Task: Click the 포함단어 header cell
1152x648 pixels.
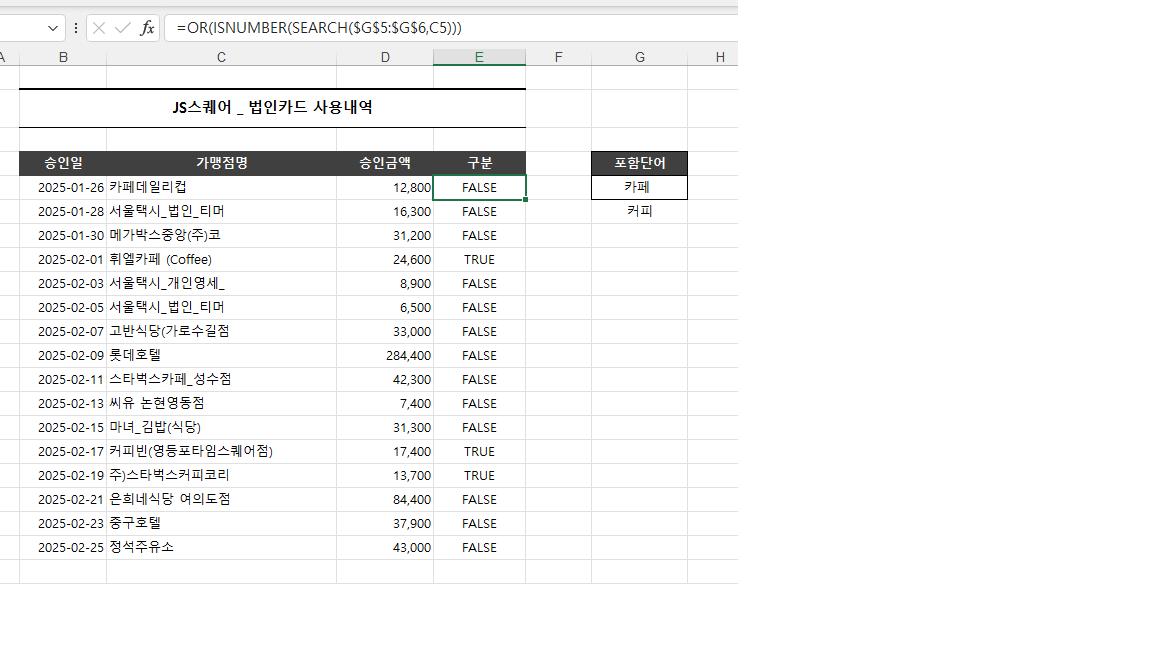Action: tap(639, 163)
